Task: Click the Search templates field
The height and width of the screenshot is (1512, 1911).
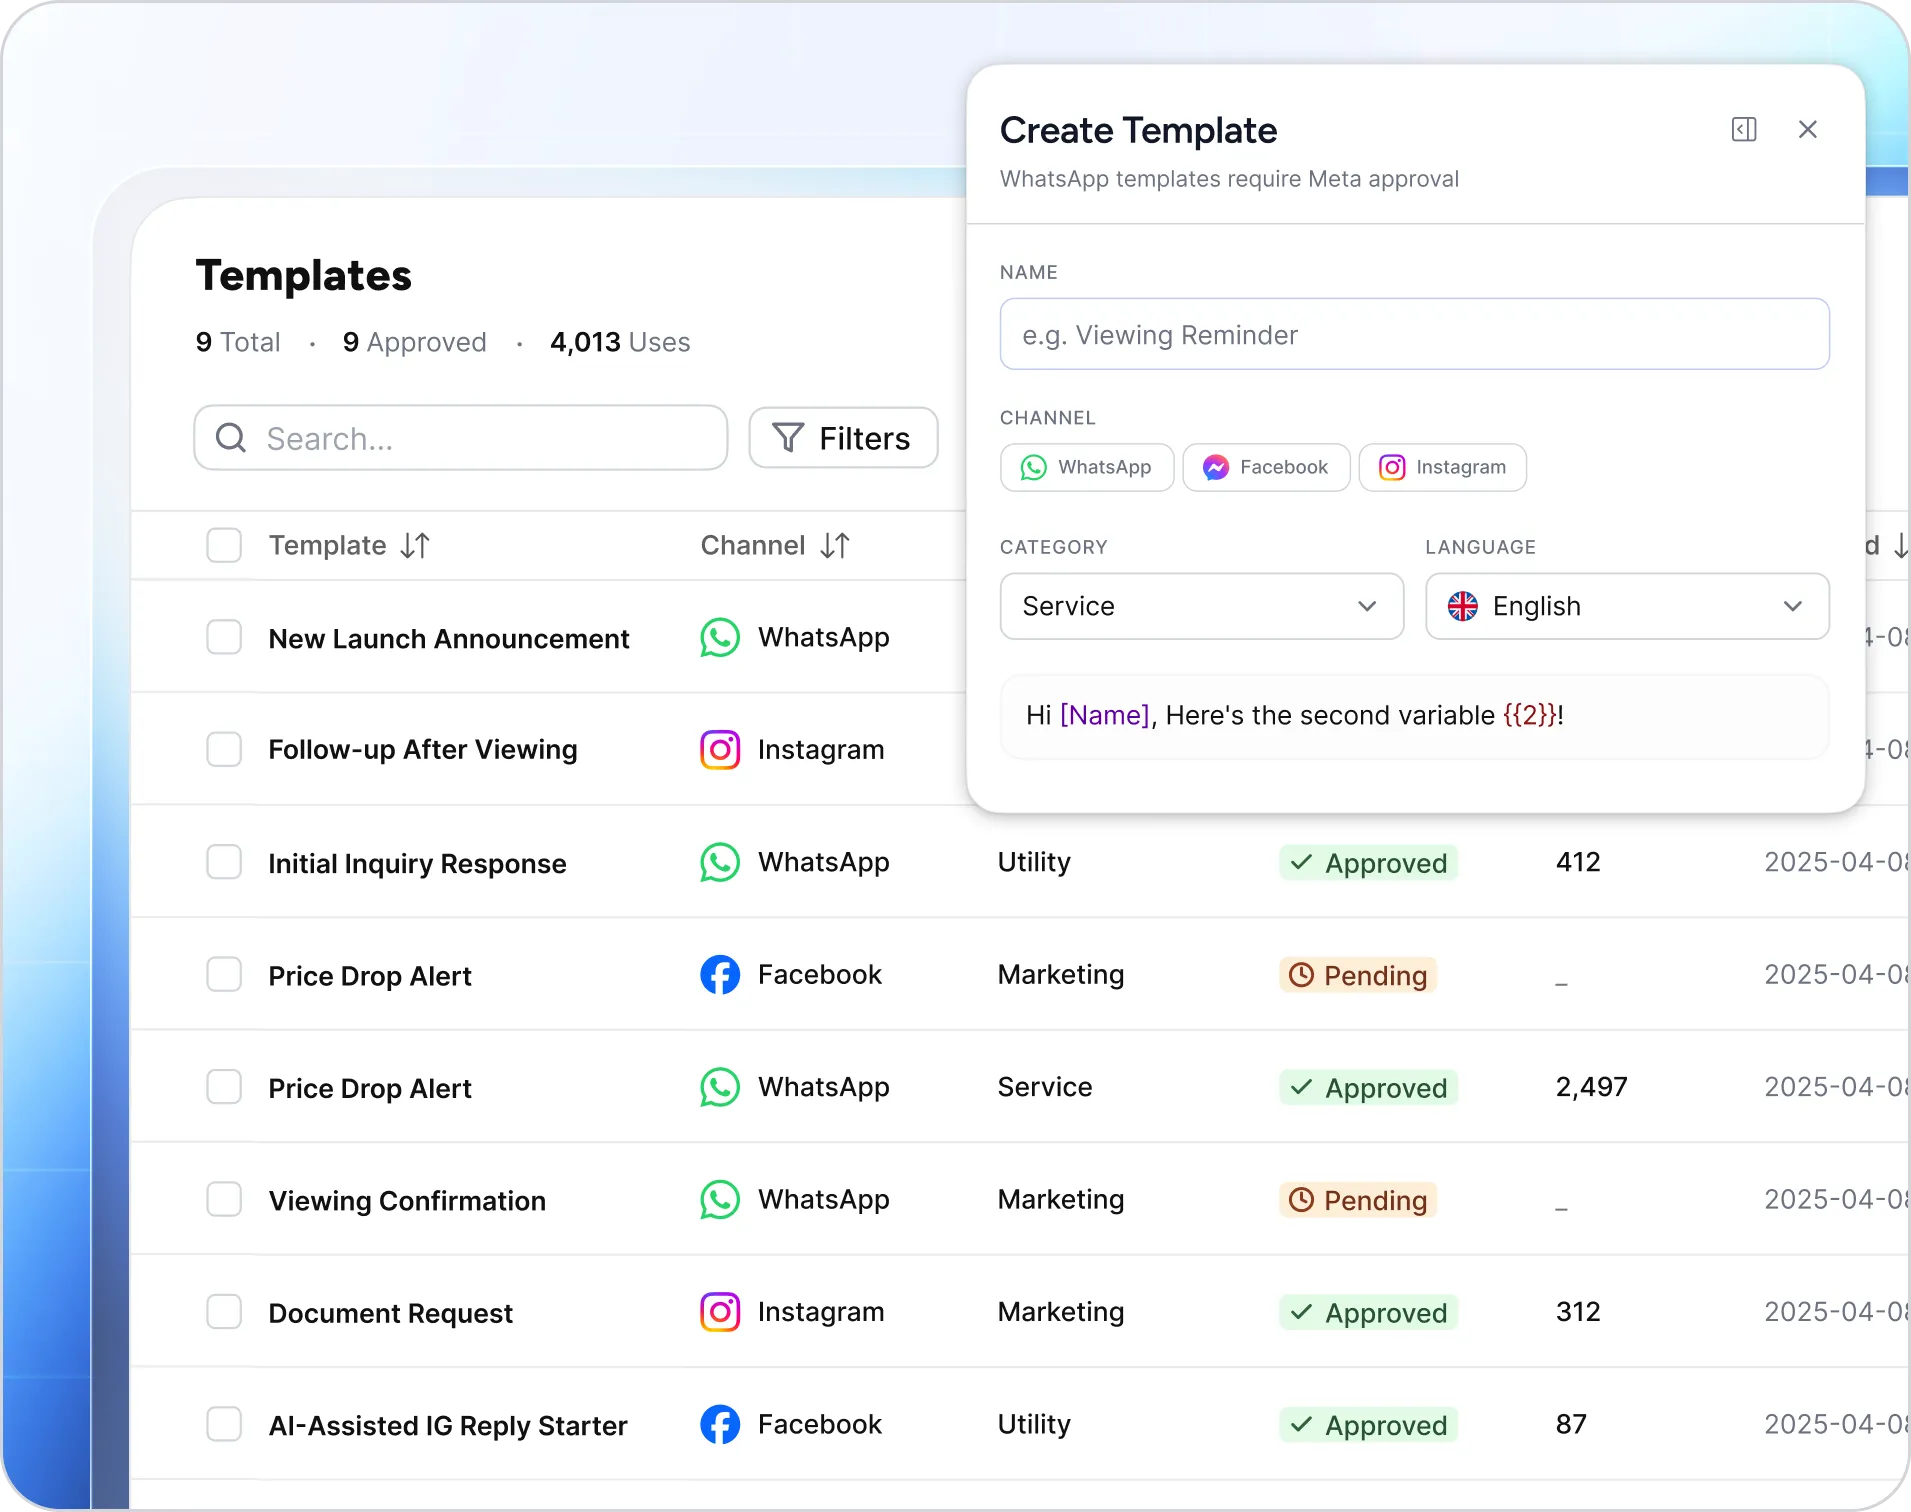Action: click(461, 438)
